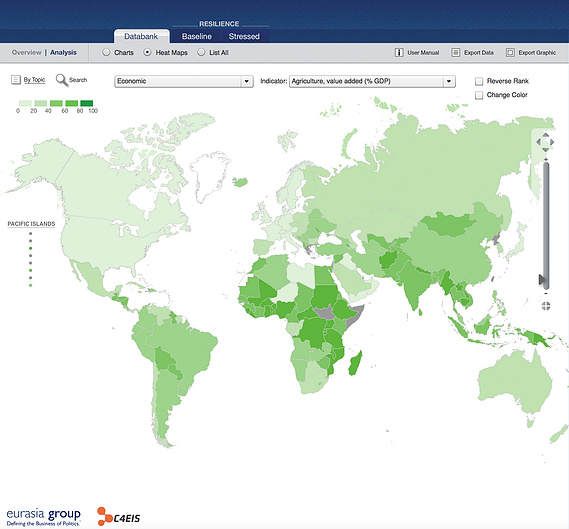Click the Export Data icon
The image size is (569, 529).
pos(455,53)
